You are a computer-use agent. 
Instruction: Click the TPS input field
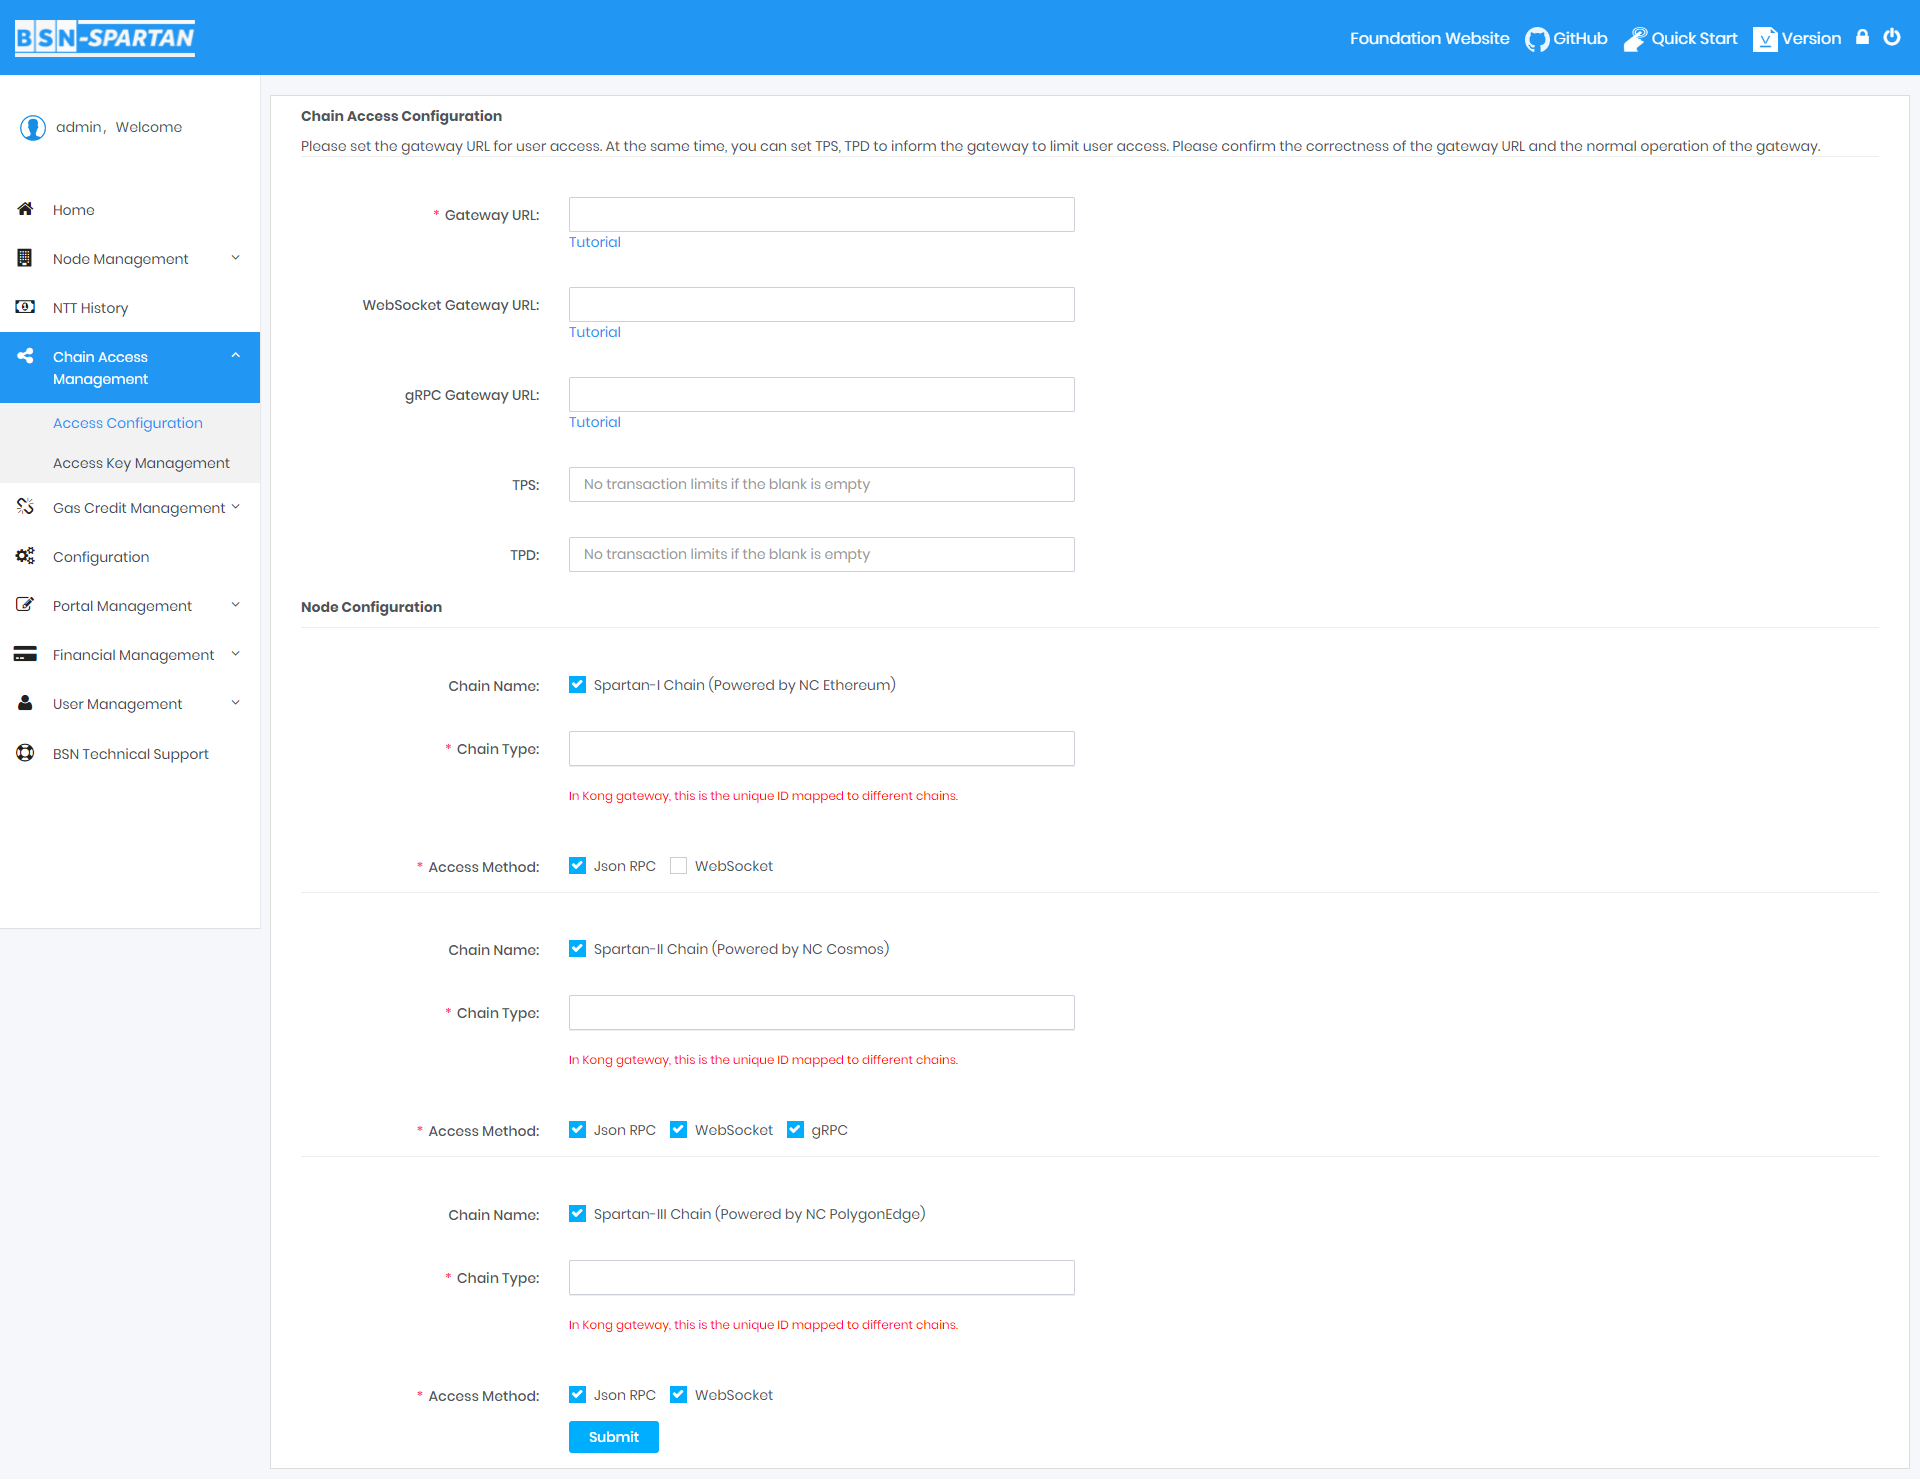pos(821,483)
